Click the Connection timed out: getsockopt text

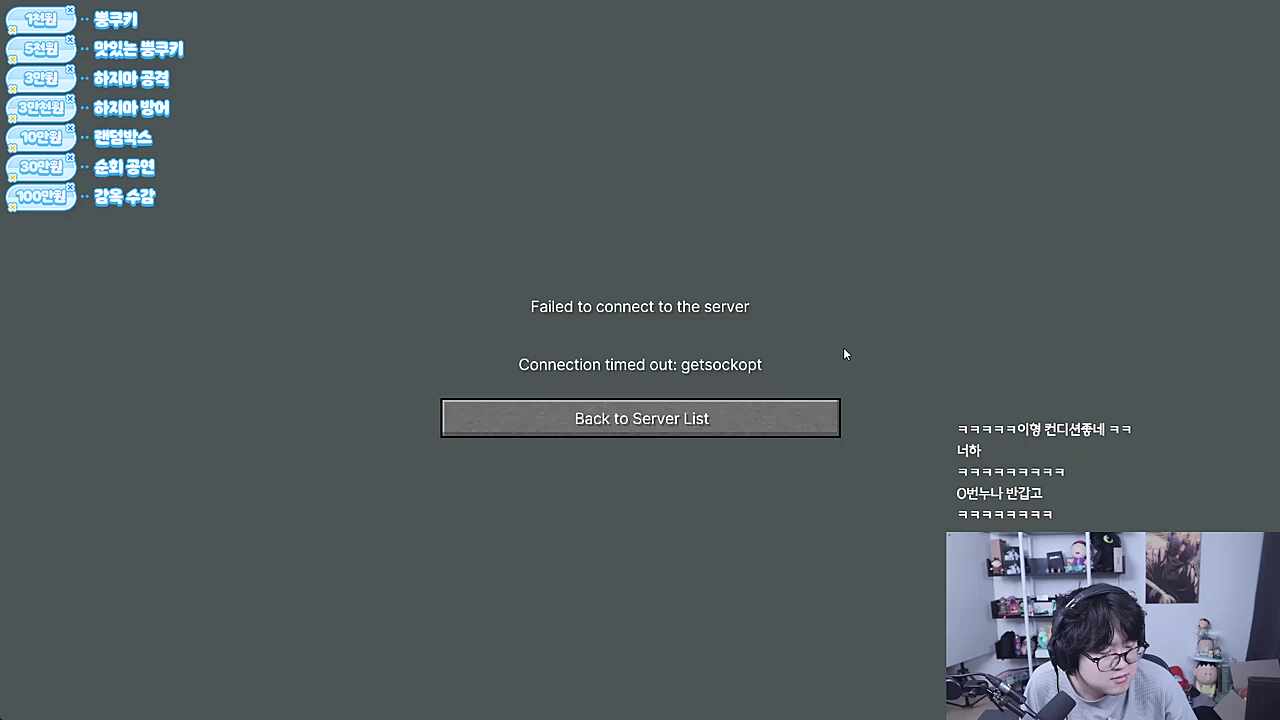click(x=640, y=365)
